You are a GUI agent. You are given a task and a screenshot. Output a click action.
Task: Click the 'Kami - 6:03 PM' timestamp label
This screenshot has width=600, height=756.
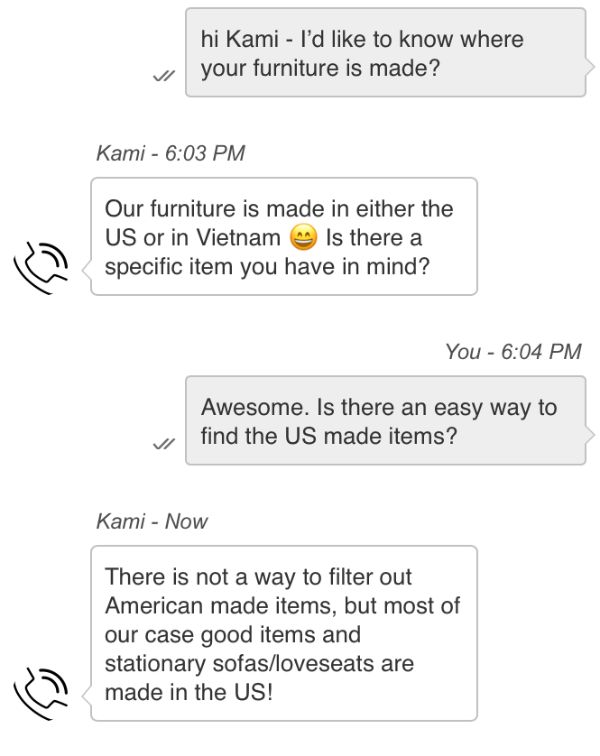click(171, 153)
